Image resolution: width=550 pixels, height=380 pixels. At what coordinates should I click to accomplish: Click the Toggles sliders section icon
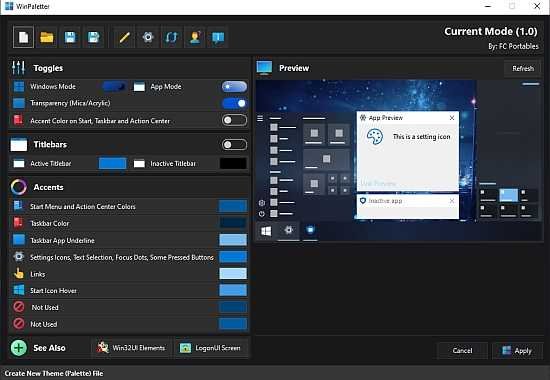coord(18,68)
